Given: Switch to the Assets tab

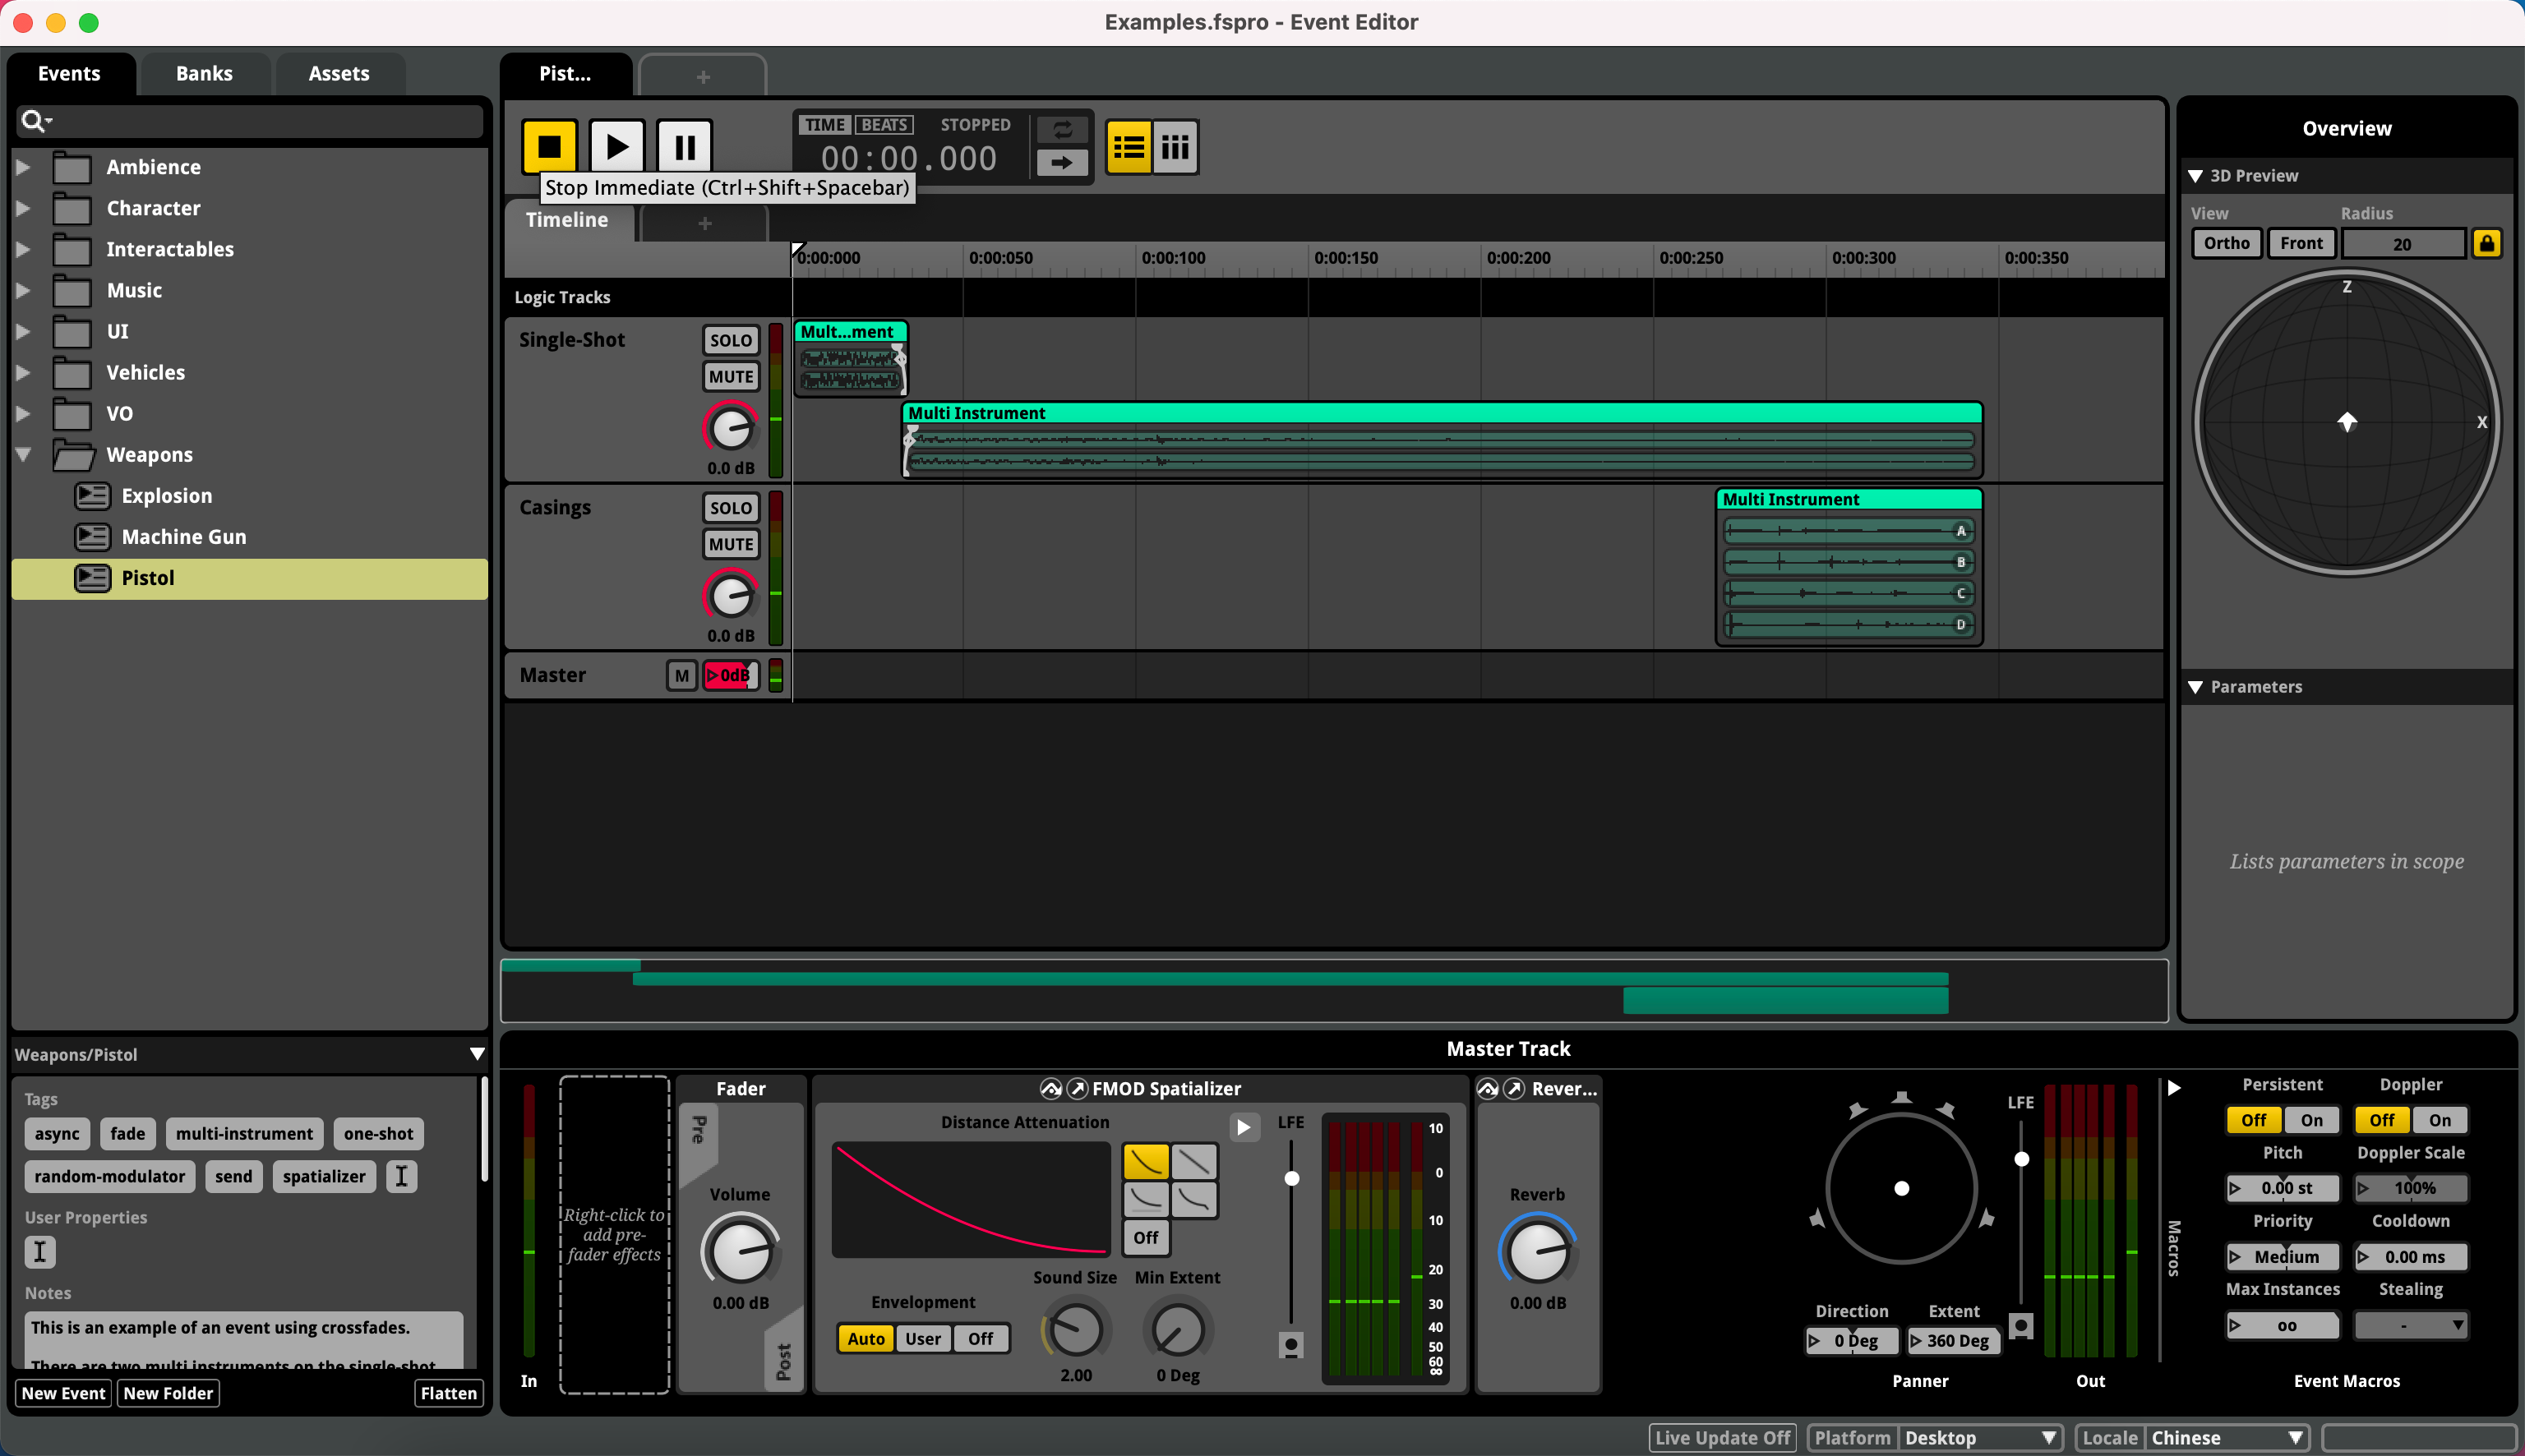Looking at the screenshot, I should coord(337,73).
